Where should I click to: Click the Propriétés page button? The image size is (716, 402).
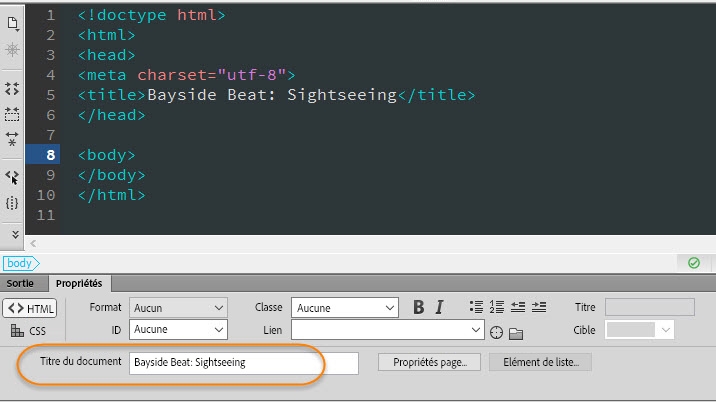point(430,362)
